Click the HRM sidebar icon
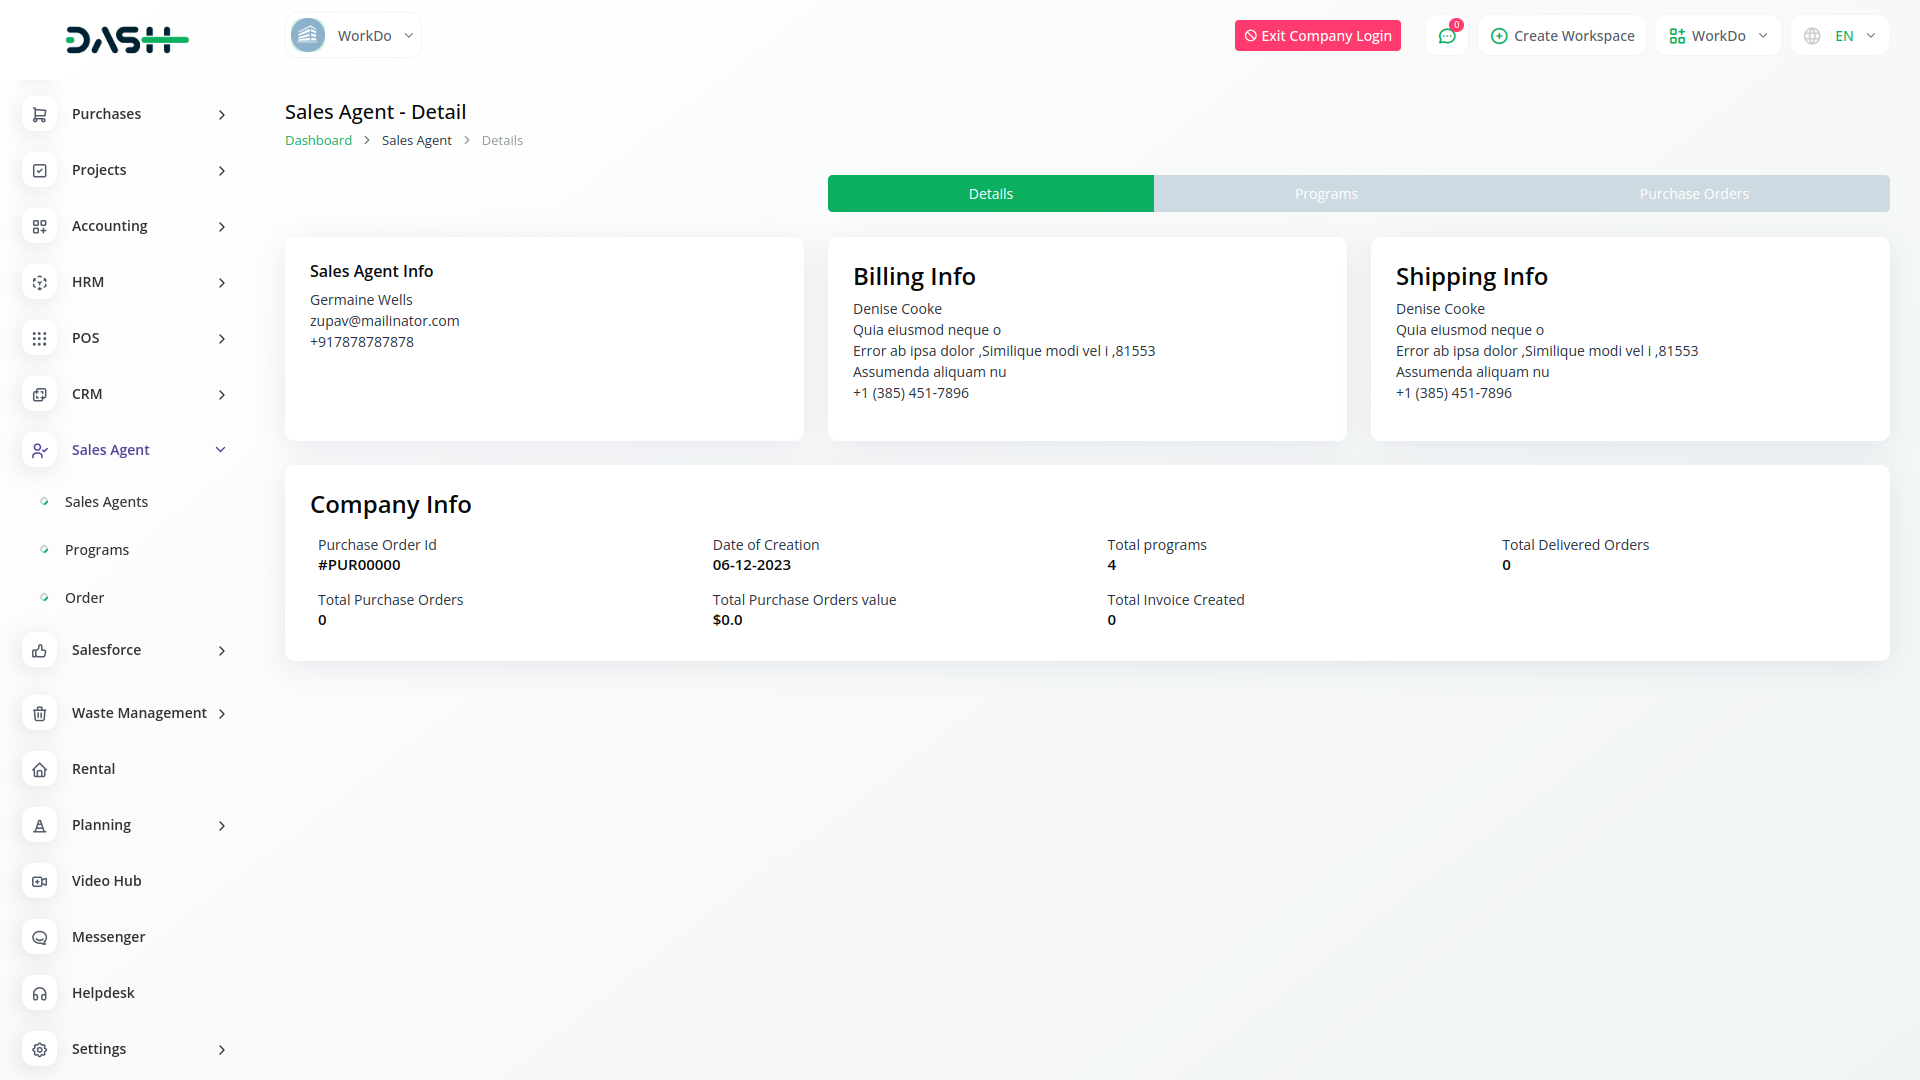This screenshot has width=1920, height=1080. (39, 283)
